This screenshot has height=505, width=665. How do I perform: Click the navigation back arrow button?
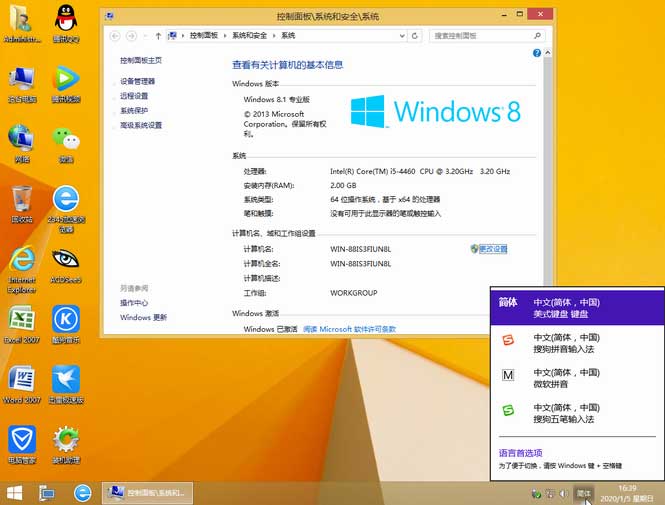coord(115,36)
